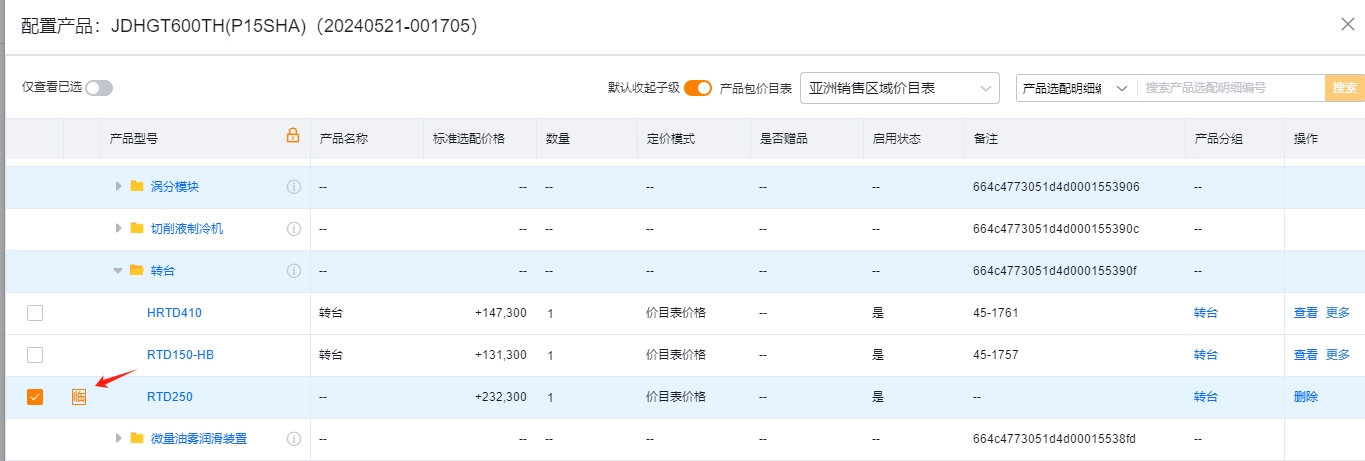Viewport: 1365px width, 461px height.
Task: Click the info icon in 切削液制冷机 row
Action: point(294,229)
